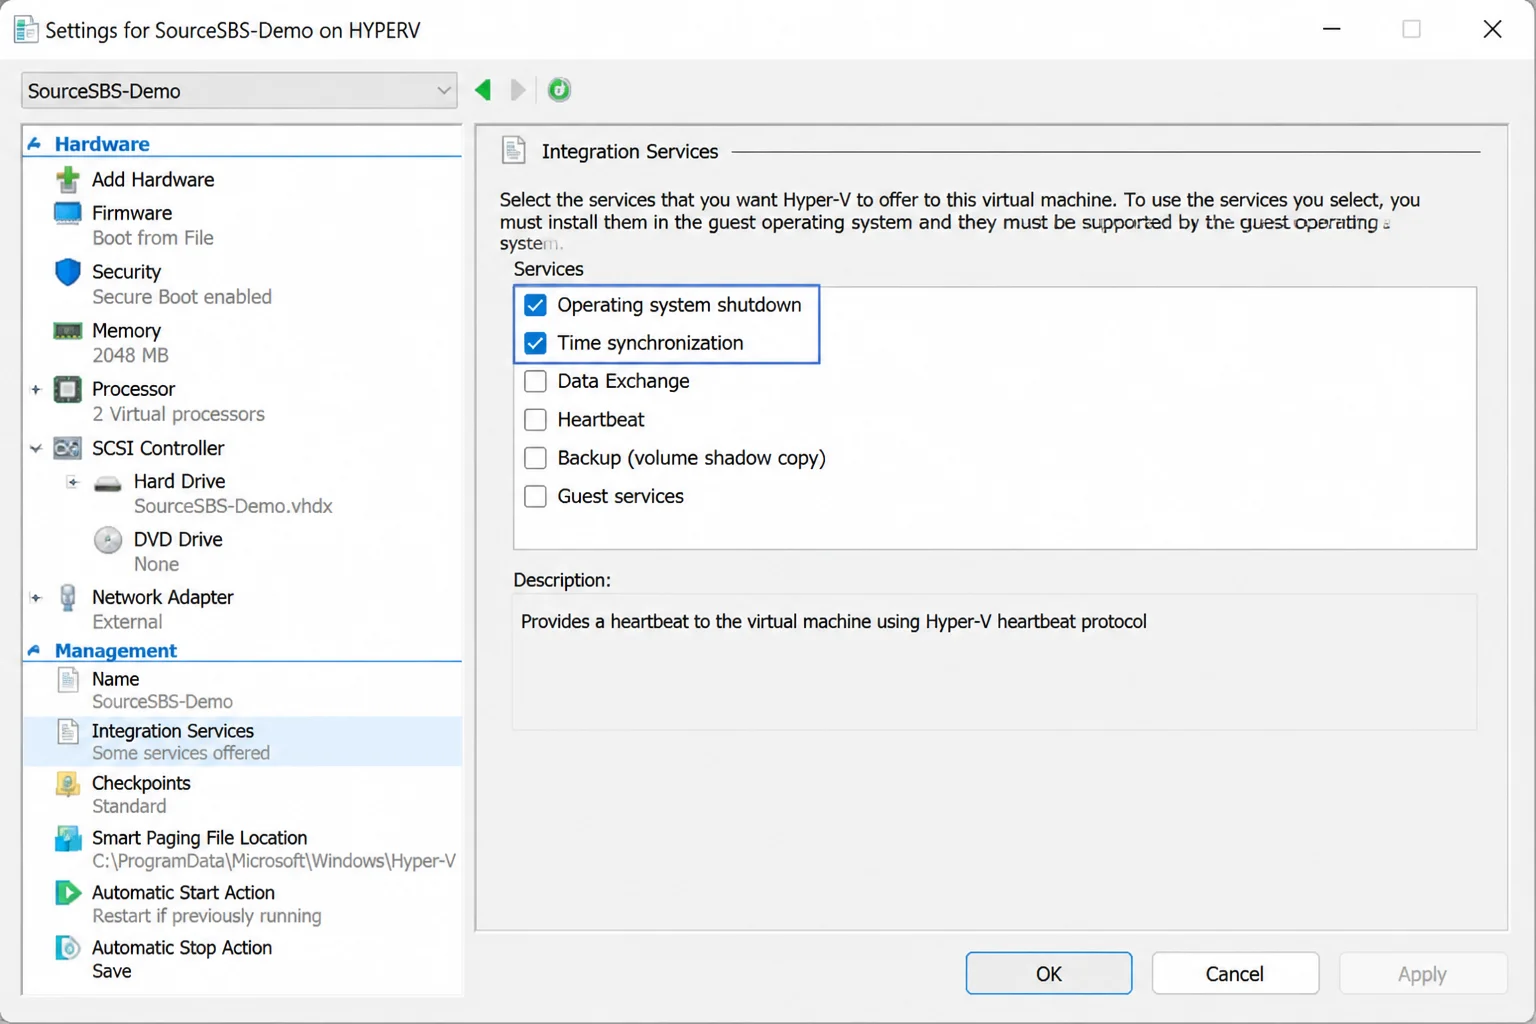The width and height of the screenshot is (1536, 1024).
Task: Open the Security settings page
Action: tap(126, 272)
